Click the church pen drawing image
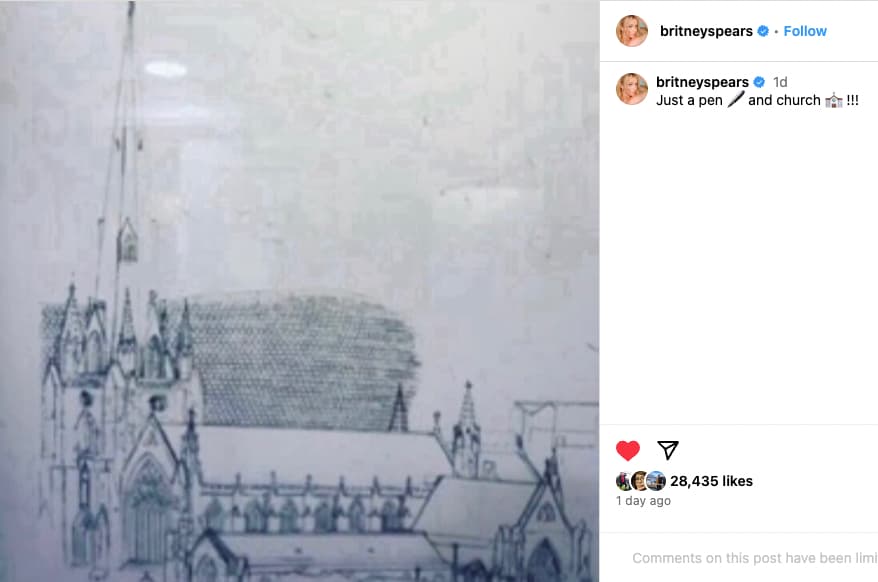The width and height of the screenshot is (878, 582). pyautogui.click(x=300, y=291)
